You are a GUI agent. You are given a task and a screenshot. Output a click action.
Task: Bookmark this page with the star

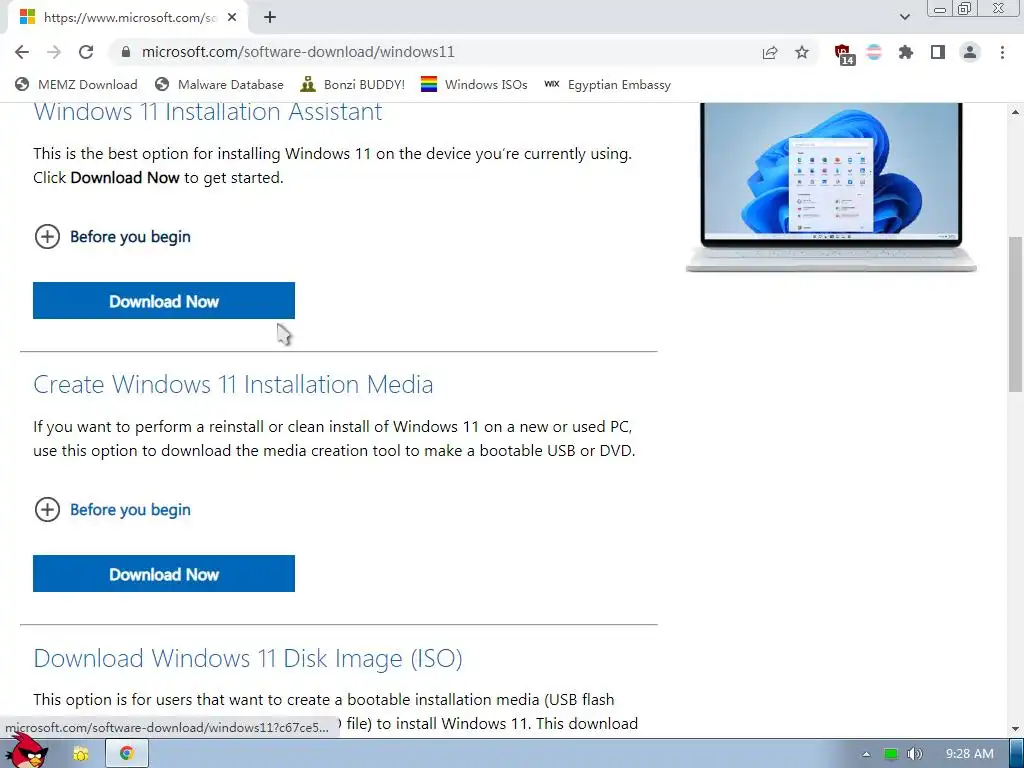pyautogui.click(x=802, y=52)
